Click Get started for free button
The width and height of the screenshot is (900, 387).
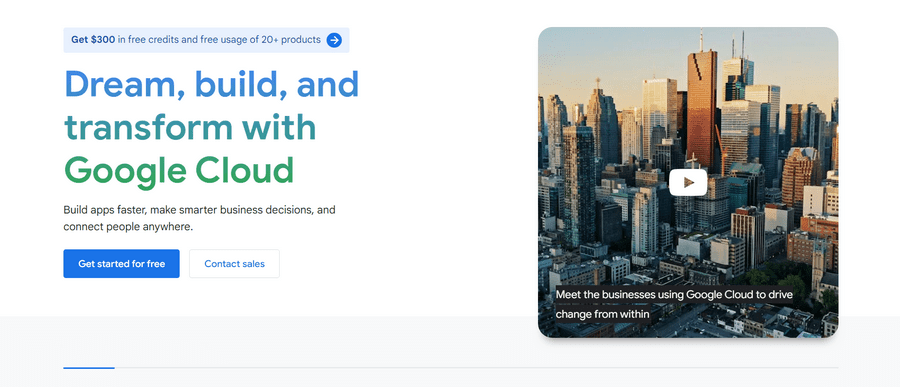(121, 264)
